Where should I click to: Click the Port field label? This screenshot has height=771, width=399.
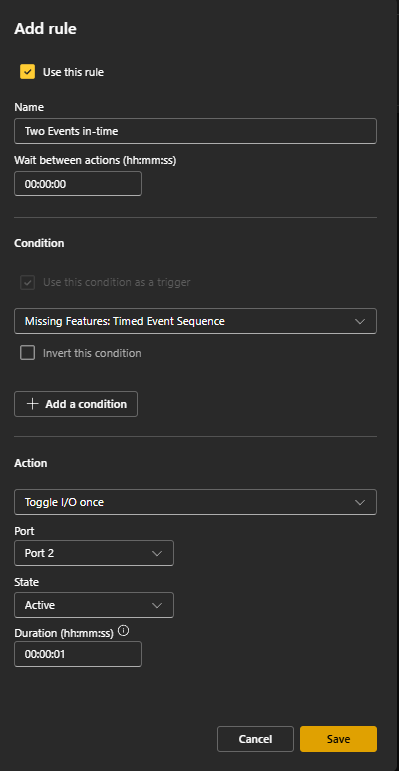(25, 532)
